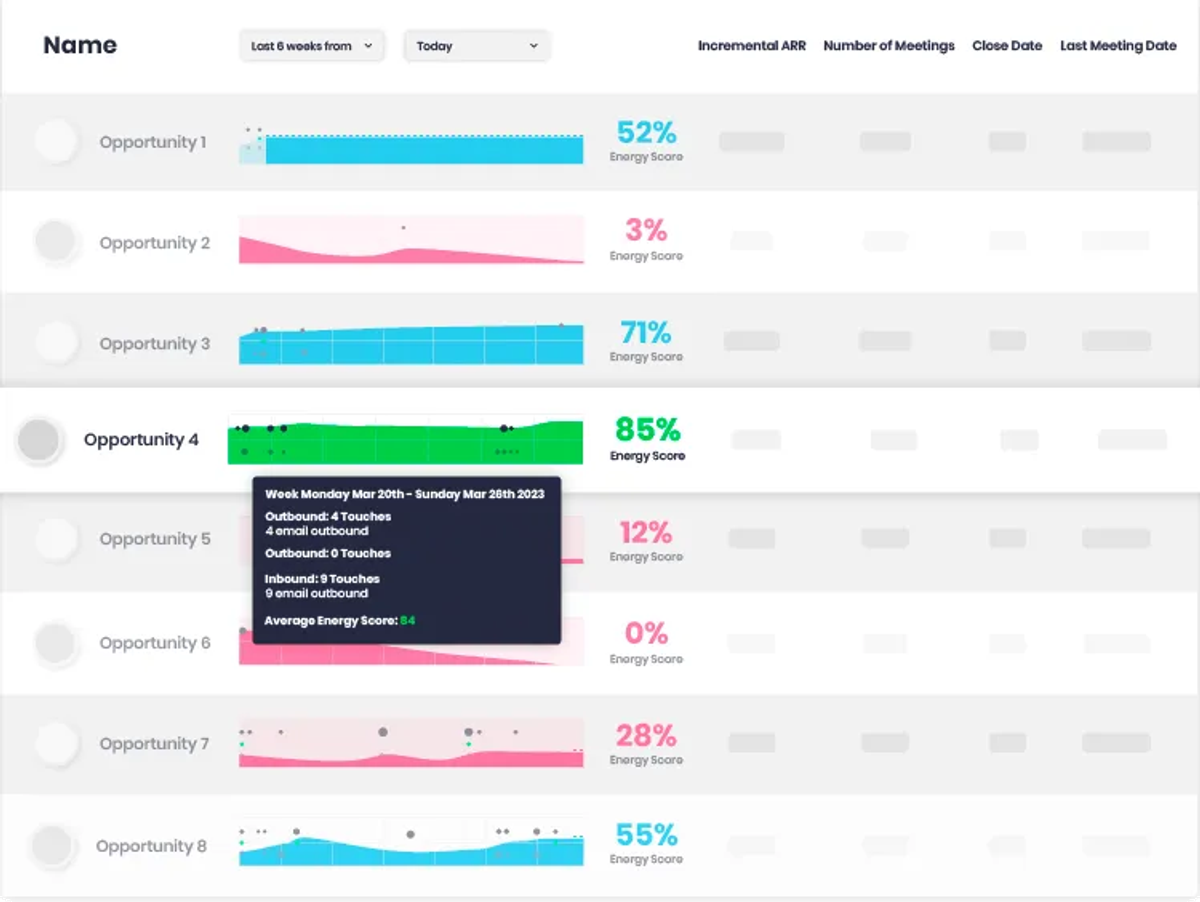Click "Outbound: 4 Touches" in tooltip

point(328,517)
